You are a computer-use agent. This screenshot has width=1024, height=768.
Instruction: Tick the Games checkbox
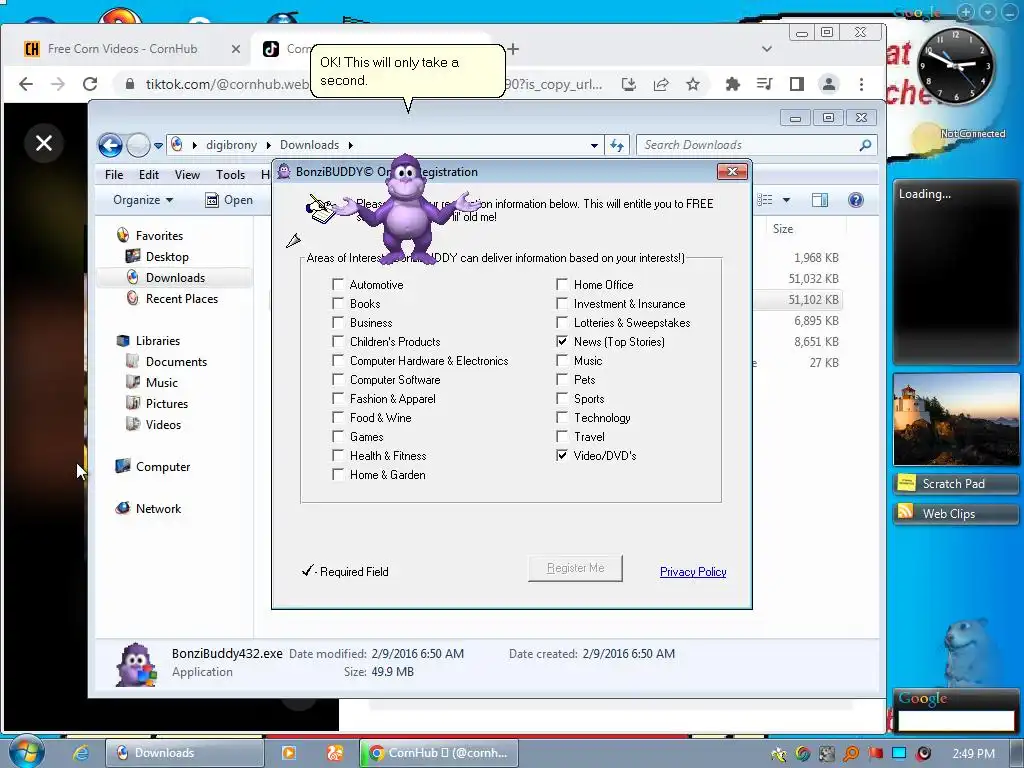(338, 436)
